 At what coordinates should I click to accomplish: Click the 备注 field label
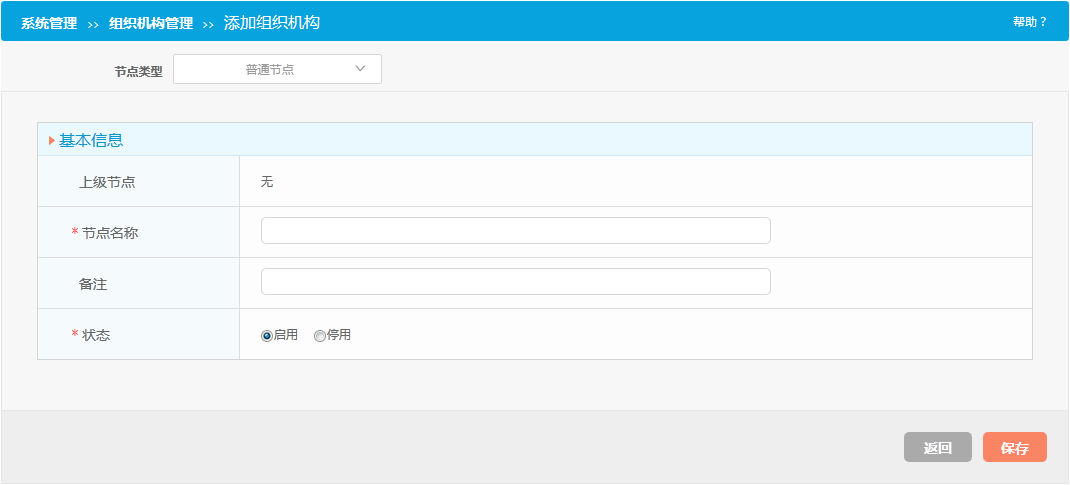point(93,284)
